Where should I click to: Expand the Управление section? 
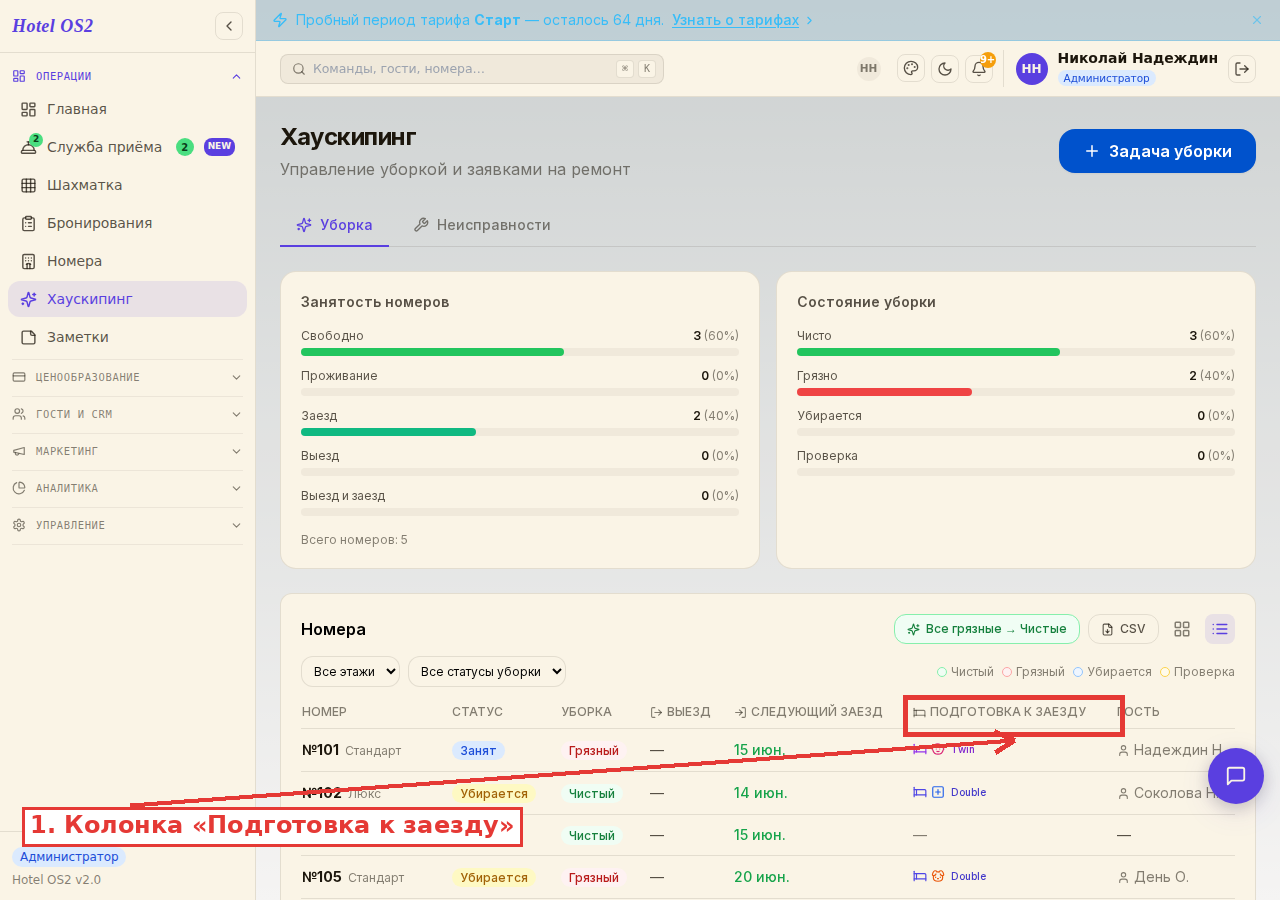(x=127, y=525)
